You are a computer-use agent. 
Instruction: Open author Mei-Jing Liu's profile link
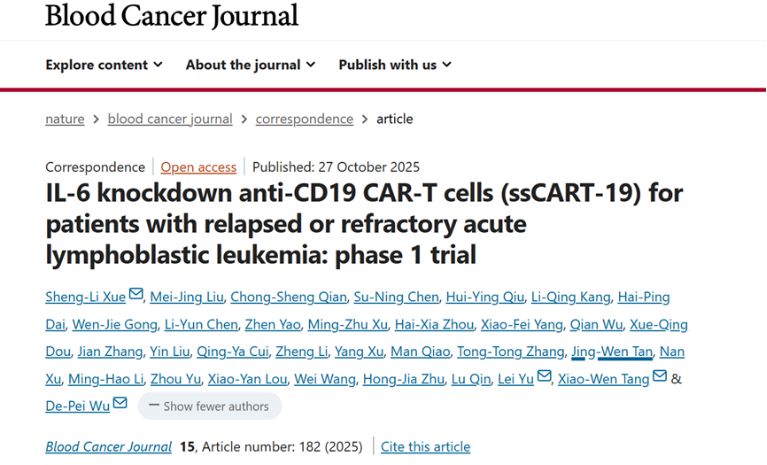(x=186, y=297)
